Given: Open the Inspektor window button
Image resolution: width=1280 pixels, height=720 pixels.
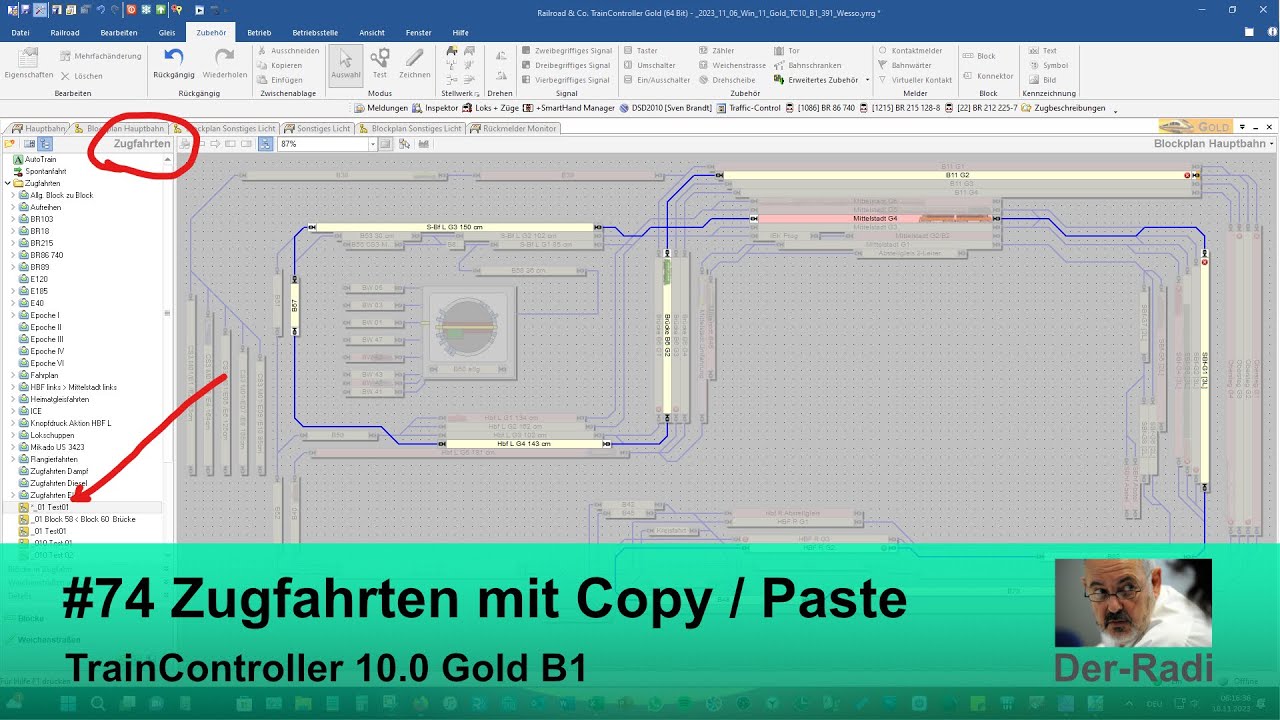Looking at the screenshot, I should pos(436,108).
